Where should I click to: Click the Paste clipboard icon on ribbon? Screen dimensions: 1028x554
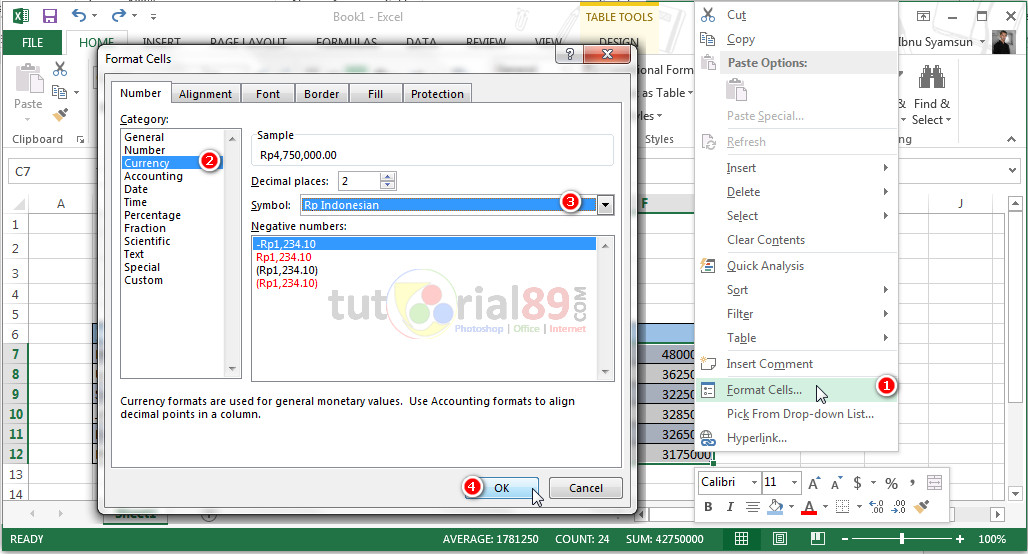(x=28, y=79)
